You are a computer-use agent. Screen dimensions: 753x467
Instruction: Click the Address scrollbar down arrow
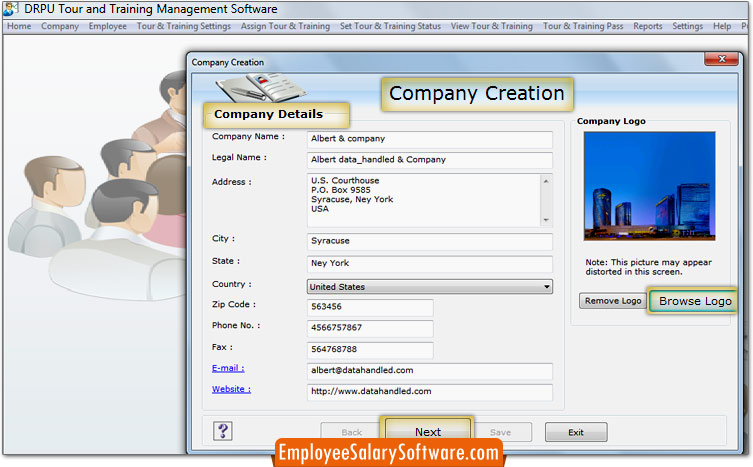tap(546, 220)
